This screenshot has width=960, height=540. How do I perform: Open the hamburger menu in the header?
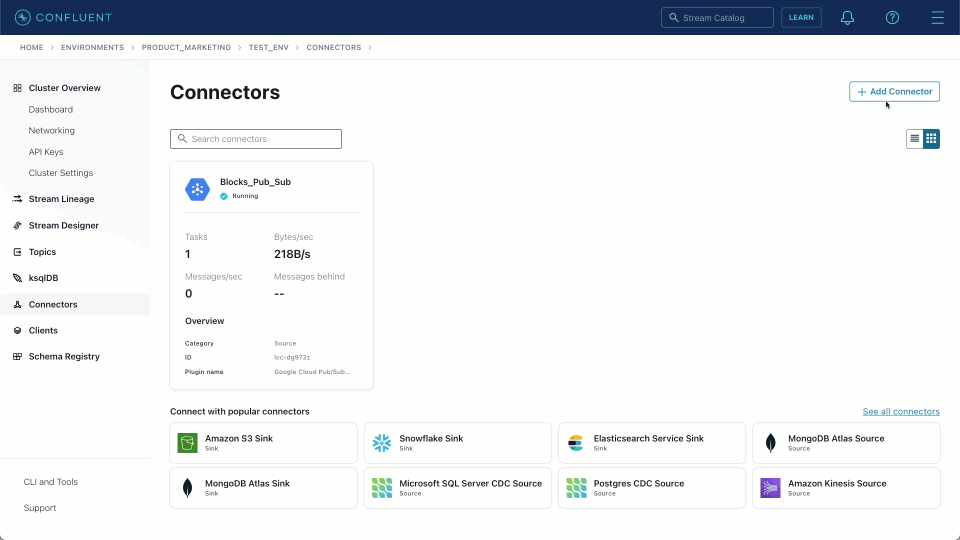pyautogui.click(x=937, y=18)
